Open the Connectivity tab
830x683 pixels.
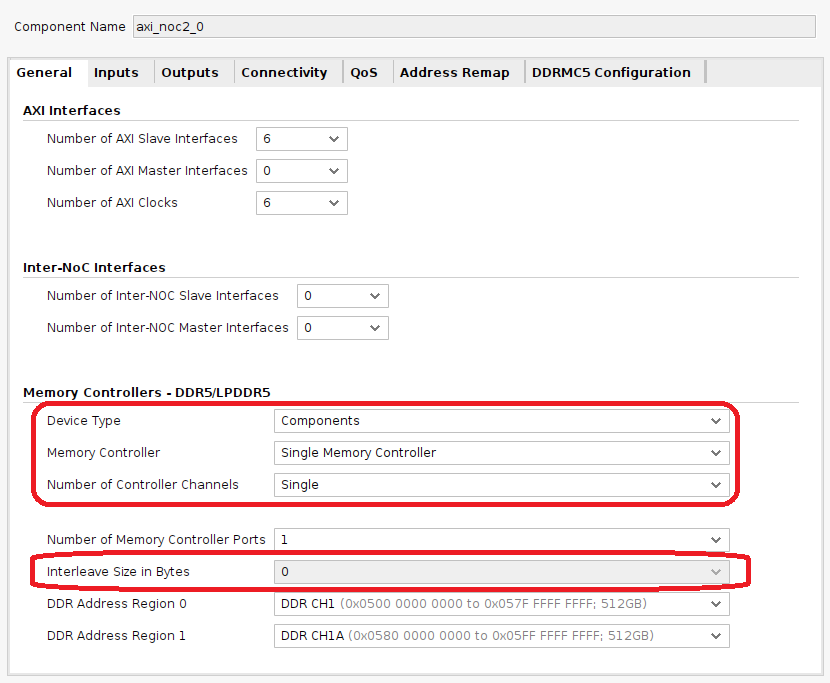point(284,72)
